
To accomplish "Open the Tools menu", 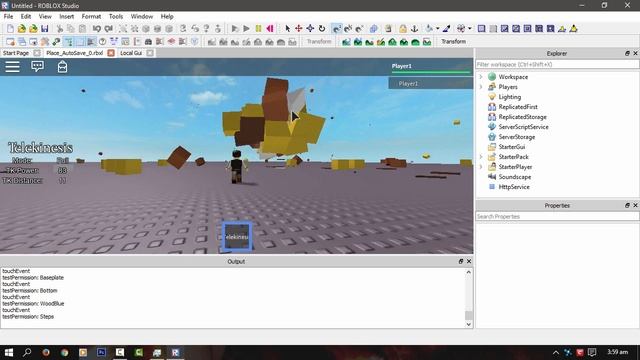I will click(116, 16).
